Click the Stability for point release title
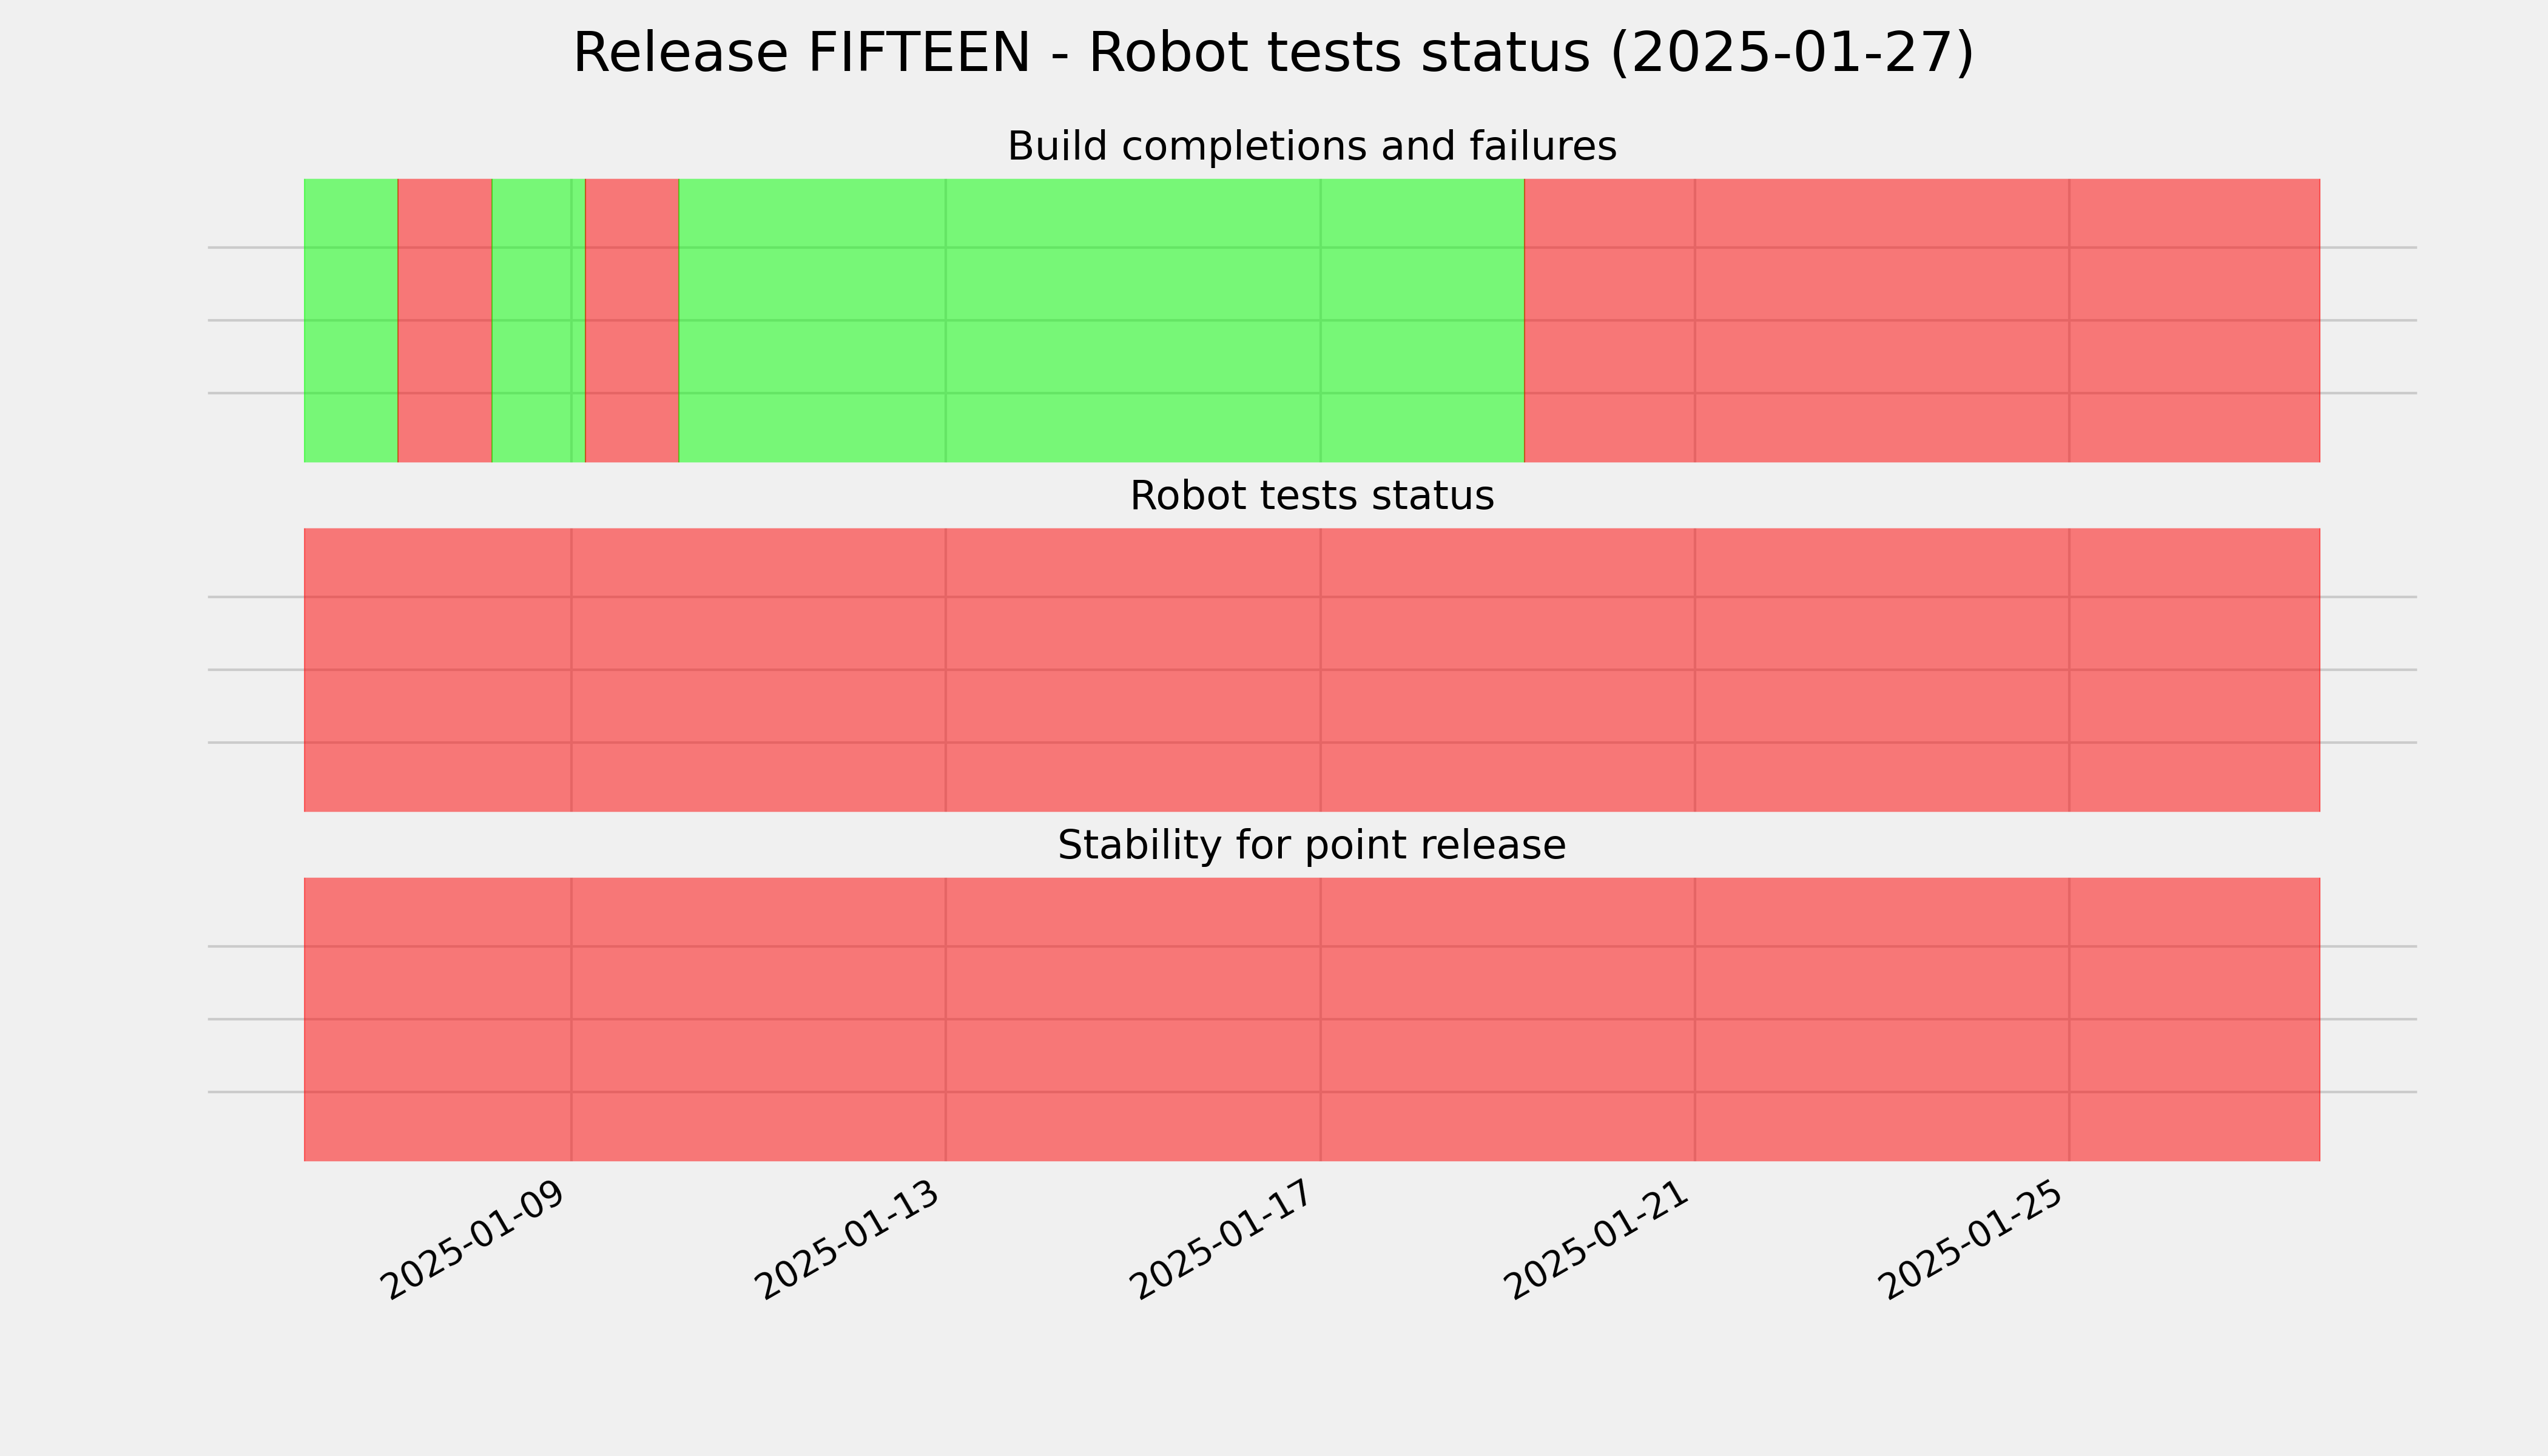The height and width of the screenshot is (1456, 2548). pyautogui.click(x=1312, y=846)
